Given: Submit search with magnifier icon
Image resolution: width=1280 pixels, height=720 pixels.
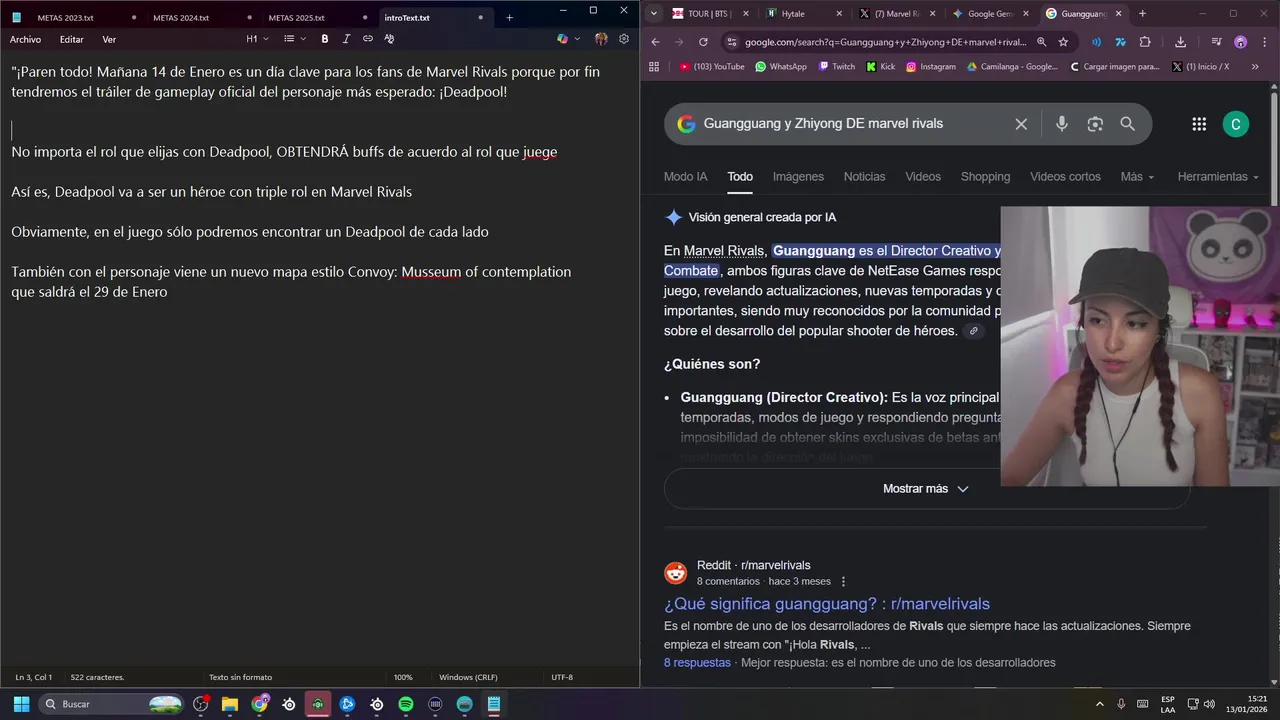Looking at the screenshot, I should click(1128, 124).
